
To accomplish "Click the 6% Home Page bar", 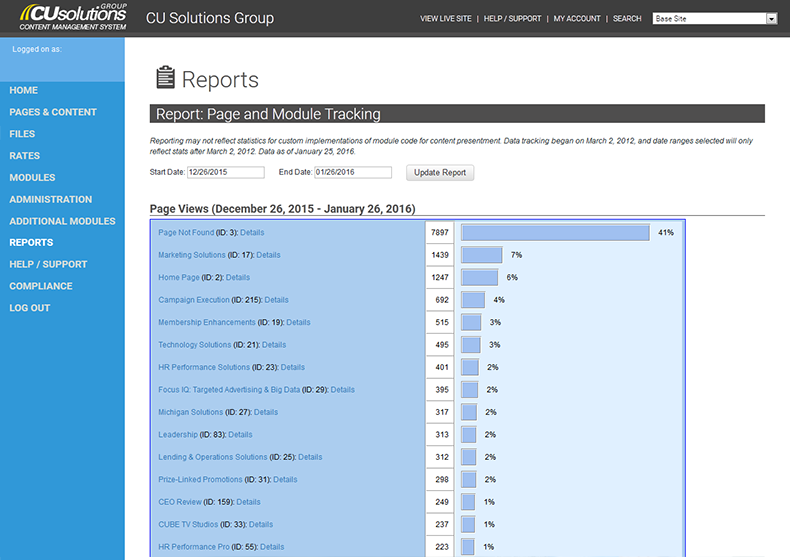I will pyautogui.click(x=480, y=277).
